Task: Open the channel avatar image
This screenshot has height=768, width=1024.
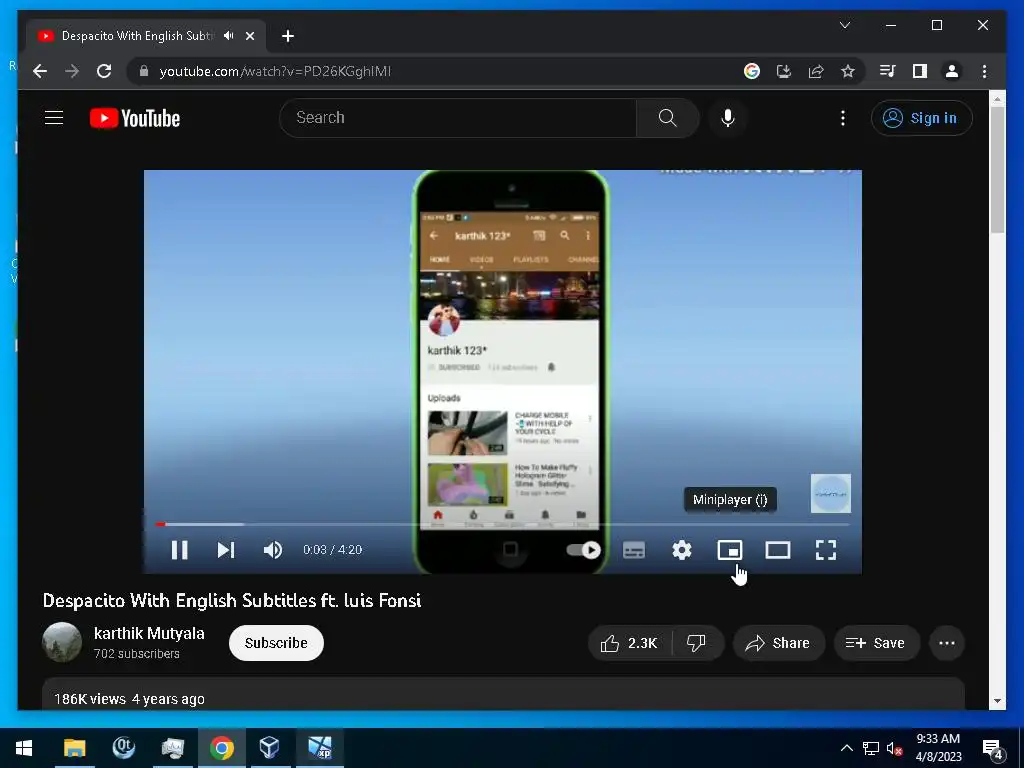Action: tap(62, 642)
